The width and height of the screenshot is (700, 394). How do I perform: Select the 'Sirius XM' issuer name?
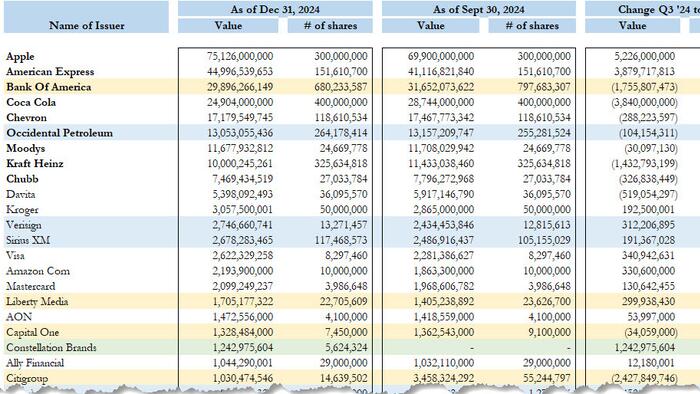coord(28,240)
